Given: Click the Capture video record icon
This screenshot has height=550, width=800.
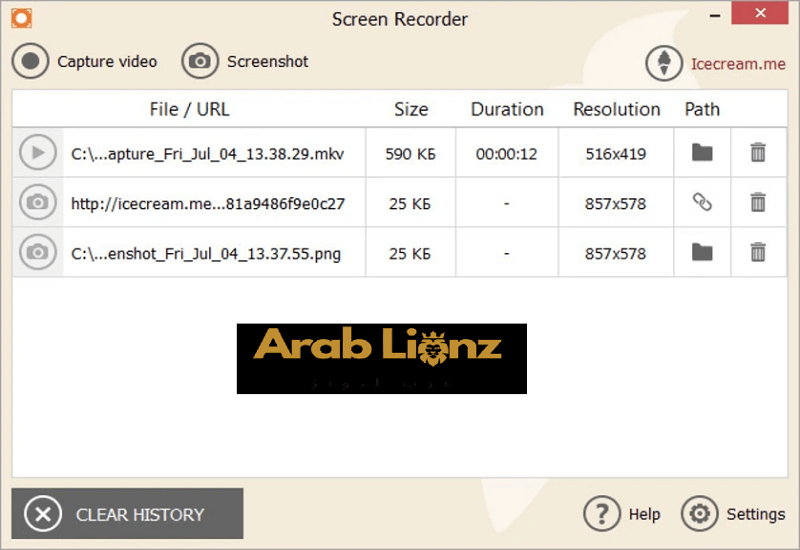Looking at the screenshot, I should click(x=31, y=61).
